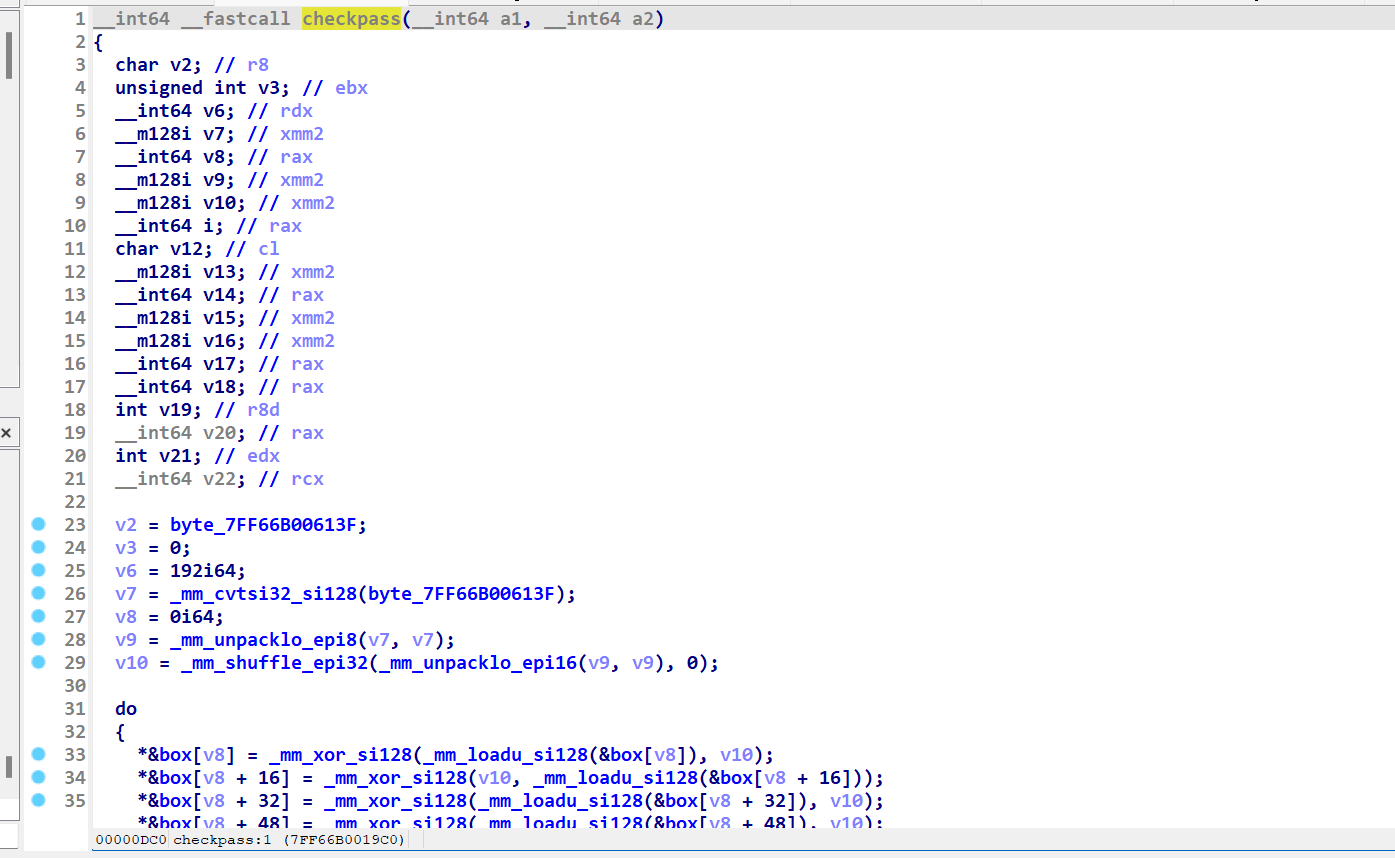Click line number 30 in the gutter
Image resolution: width=1395 pixels, height=858 pixels.
pyautogui.click(x=75, y=685)
